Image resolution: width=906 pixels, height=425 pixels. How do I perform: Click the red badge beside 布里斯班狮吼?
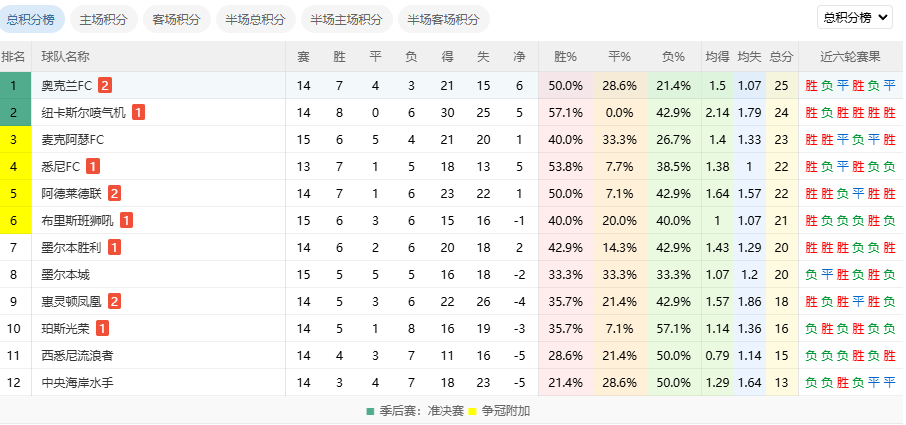127,221
